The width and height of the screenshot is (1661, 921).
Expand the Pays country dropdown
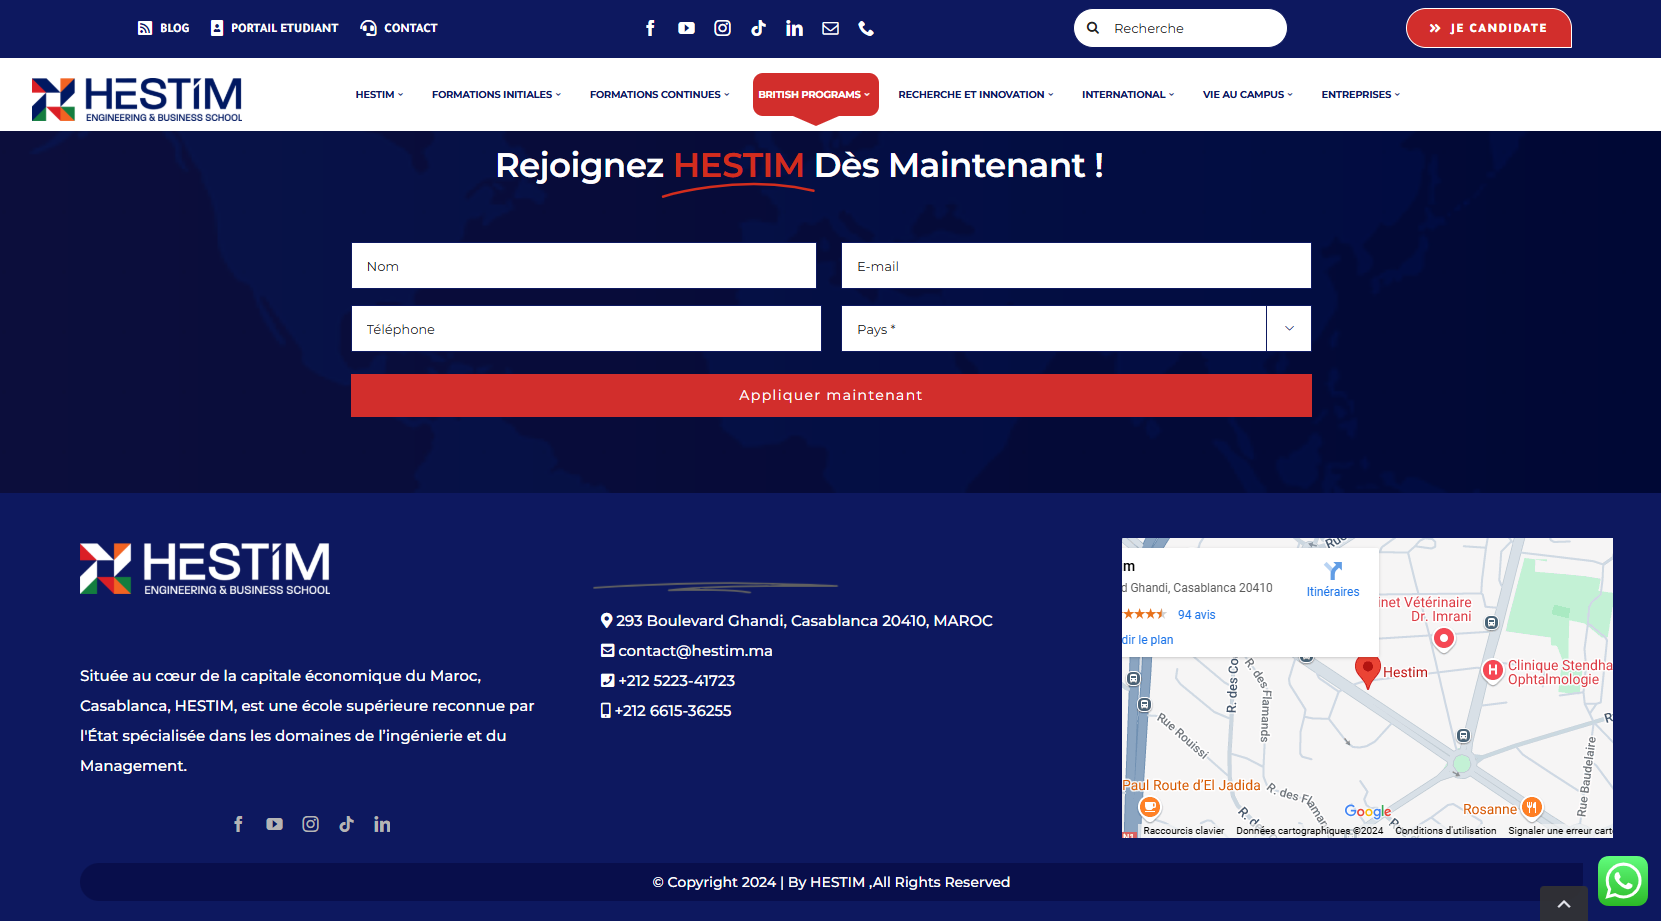(x=1288, y=329)
